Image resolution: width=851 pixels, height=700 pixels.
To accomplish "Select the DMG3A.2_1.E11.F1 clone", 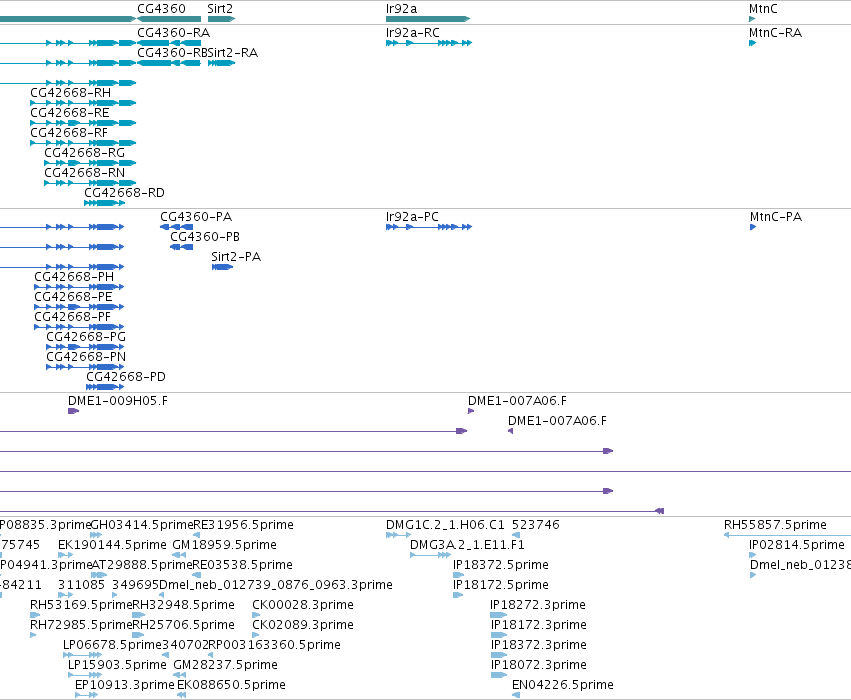I will coord(467,545).
